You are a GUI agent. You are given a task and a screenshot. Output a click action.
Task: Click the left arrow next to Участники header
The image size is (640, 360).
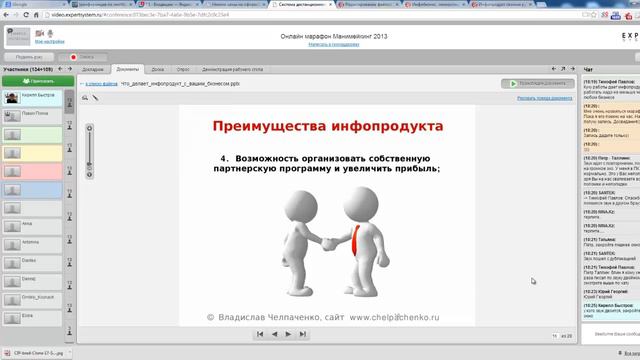(x=60, y=69)
